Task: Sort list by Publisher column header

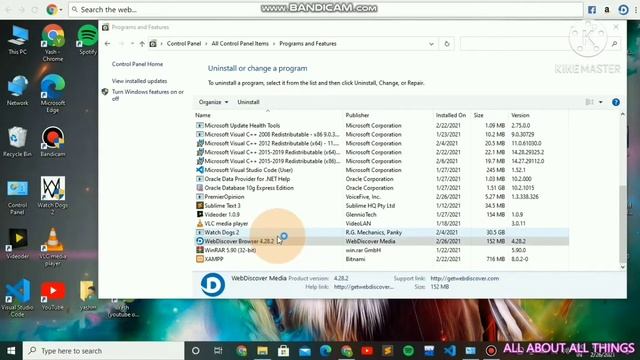Action: tap(357, 115)
